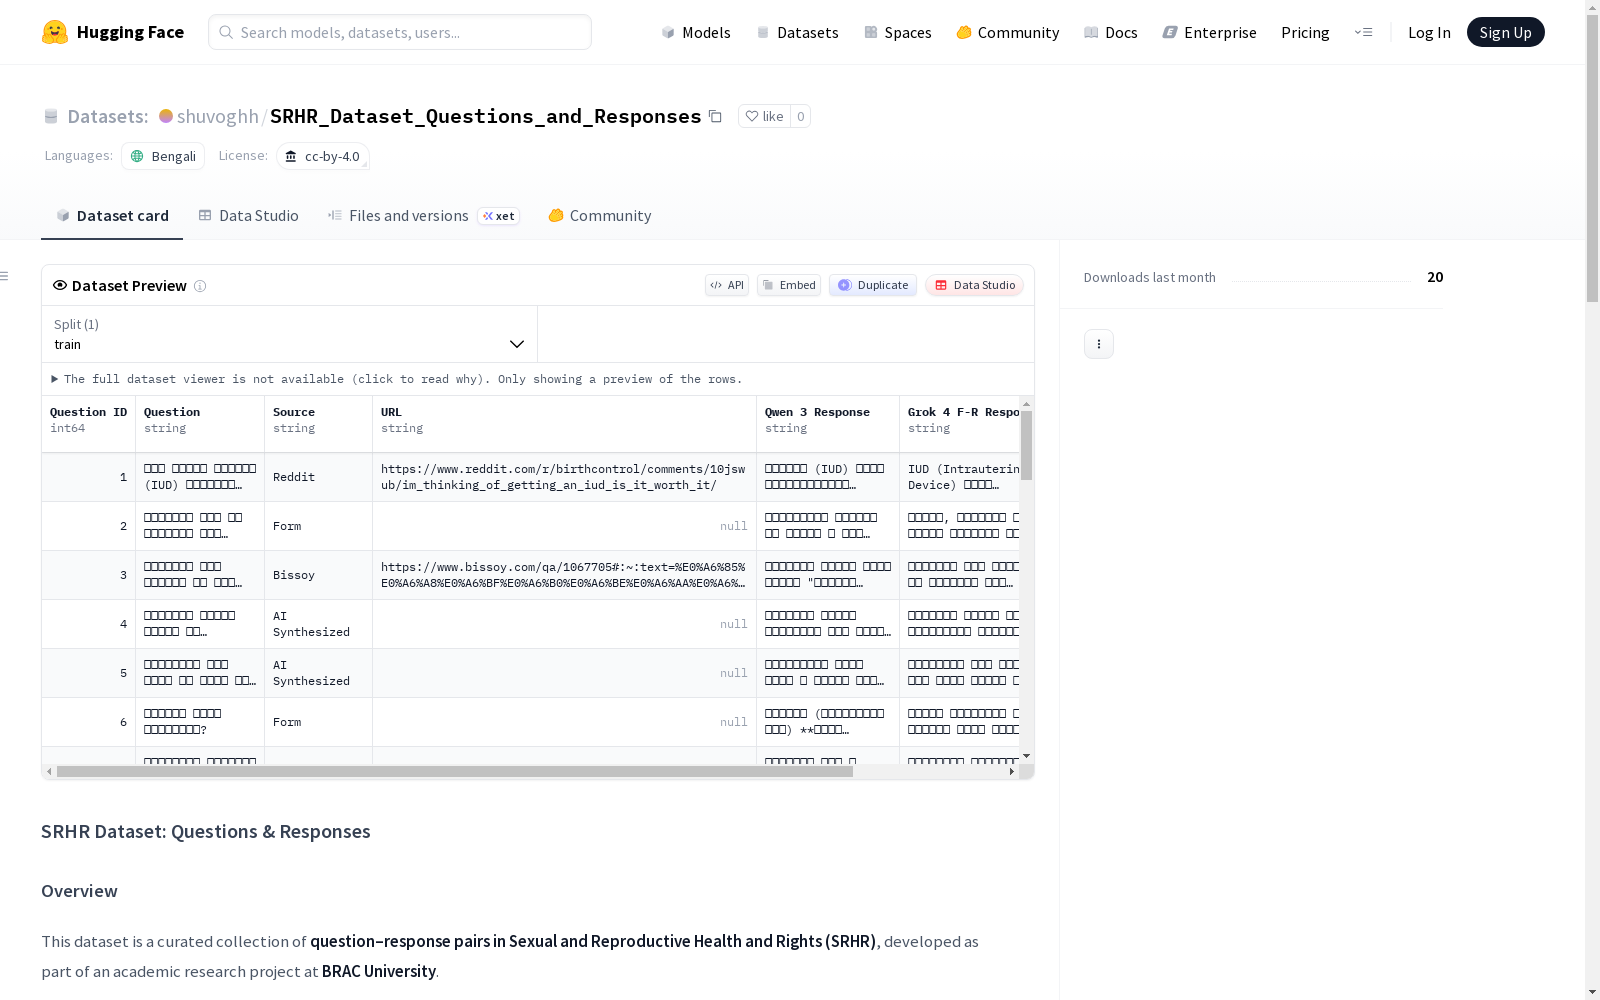Click the Datasets stack icon before breadcrumb
The image size is (1600, 1000).
click(51, 116)
